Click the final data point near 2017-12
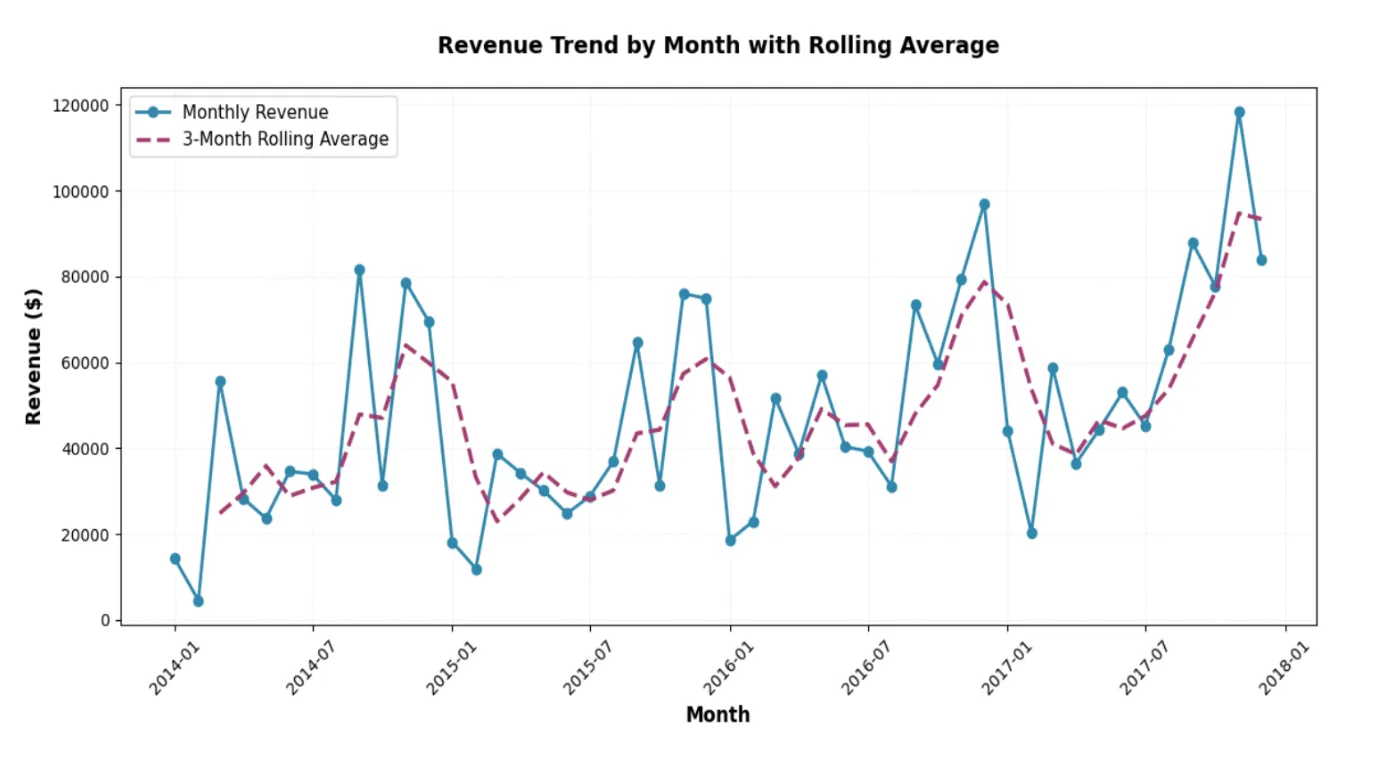 click(x=1262, y=259)
